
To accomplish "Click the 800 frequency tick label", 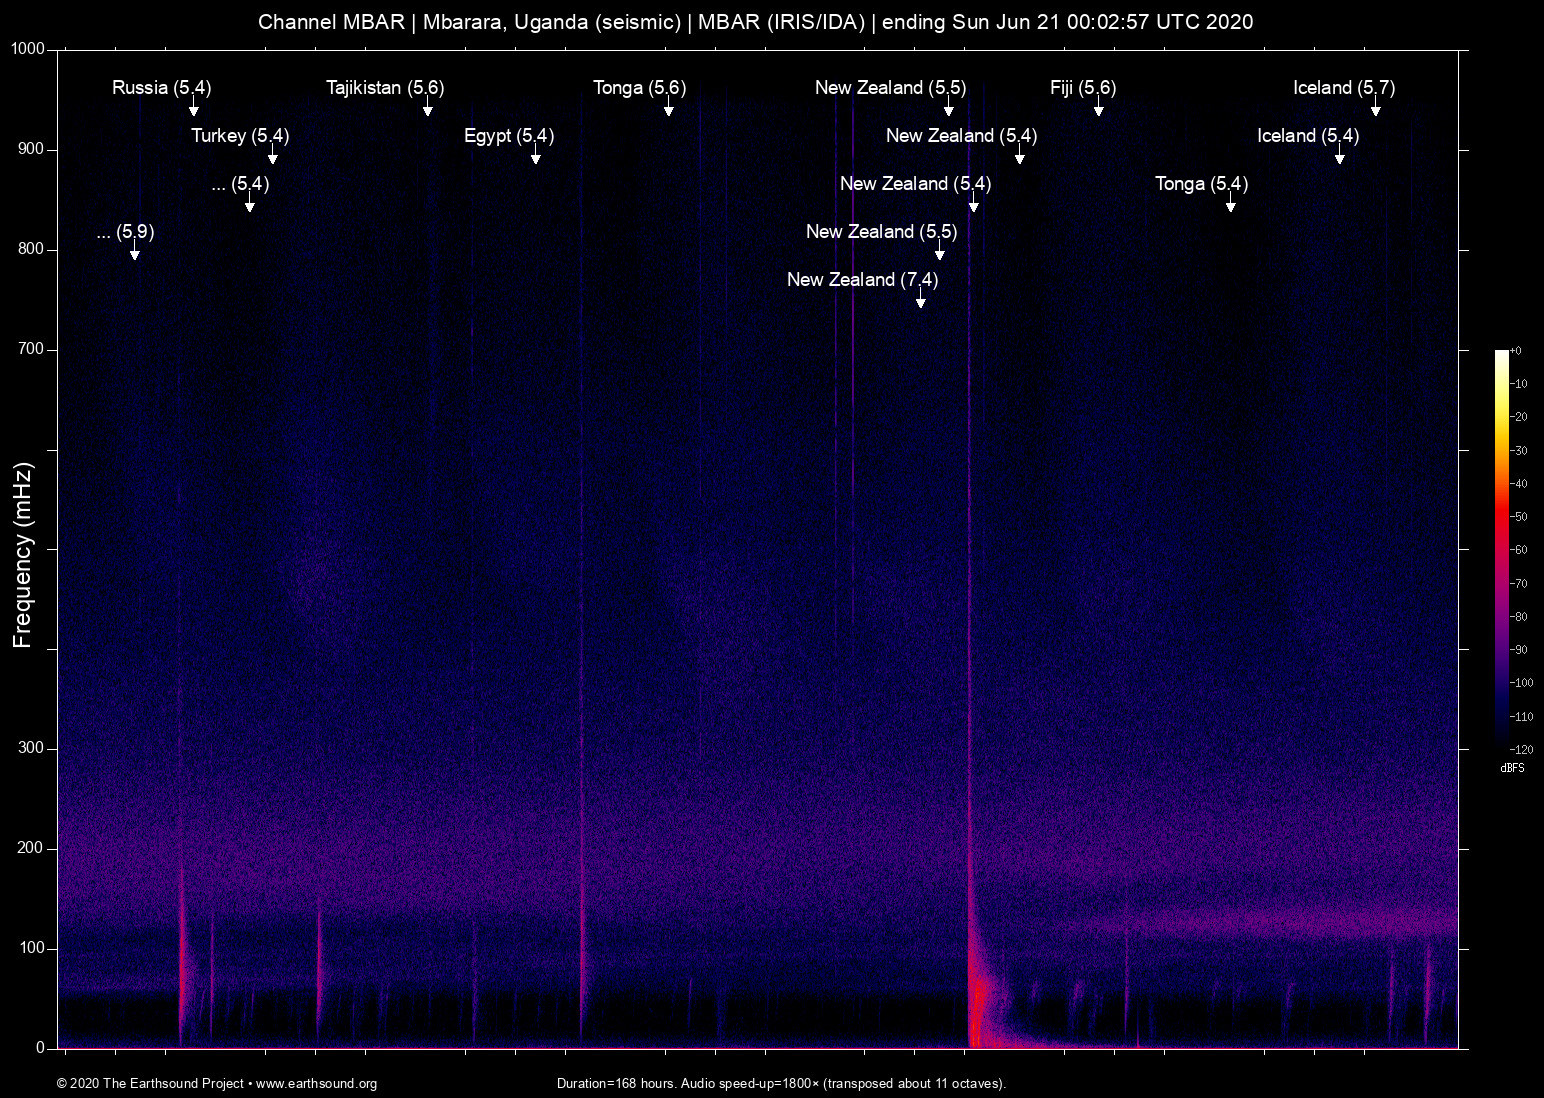I will point(31,249).
